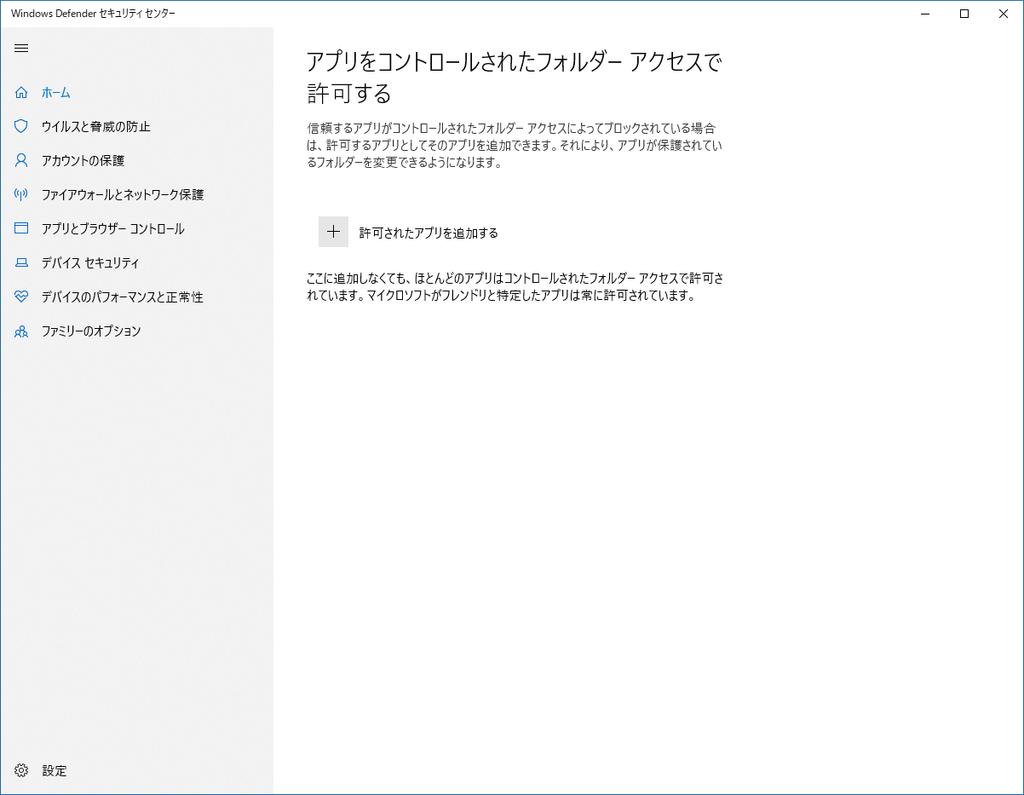Viewport: 1024px width, 795px height.
Task: Click the gear settings icon
Action: point(21,770)
